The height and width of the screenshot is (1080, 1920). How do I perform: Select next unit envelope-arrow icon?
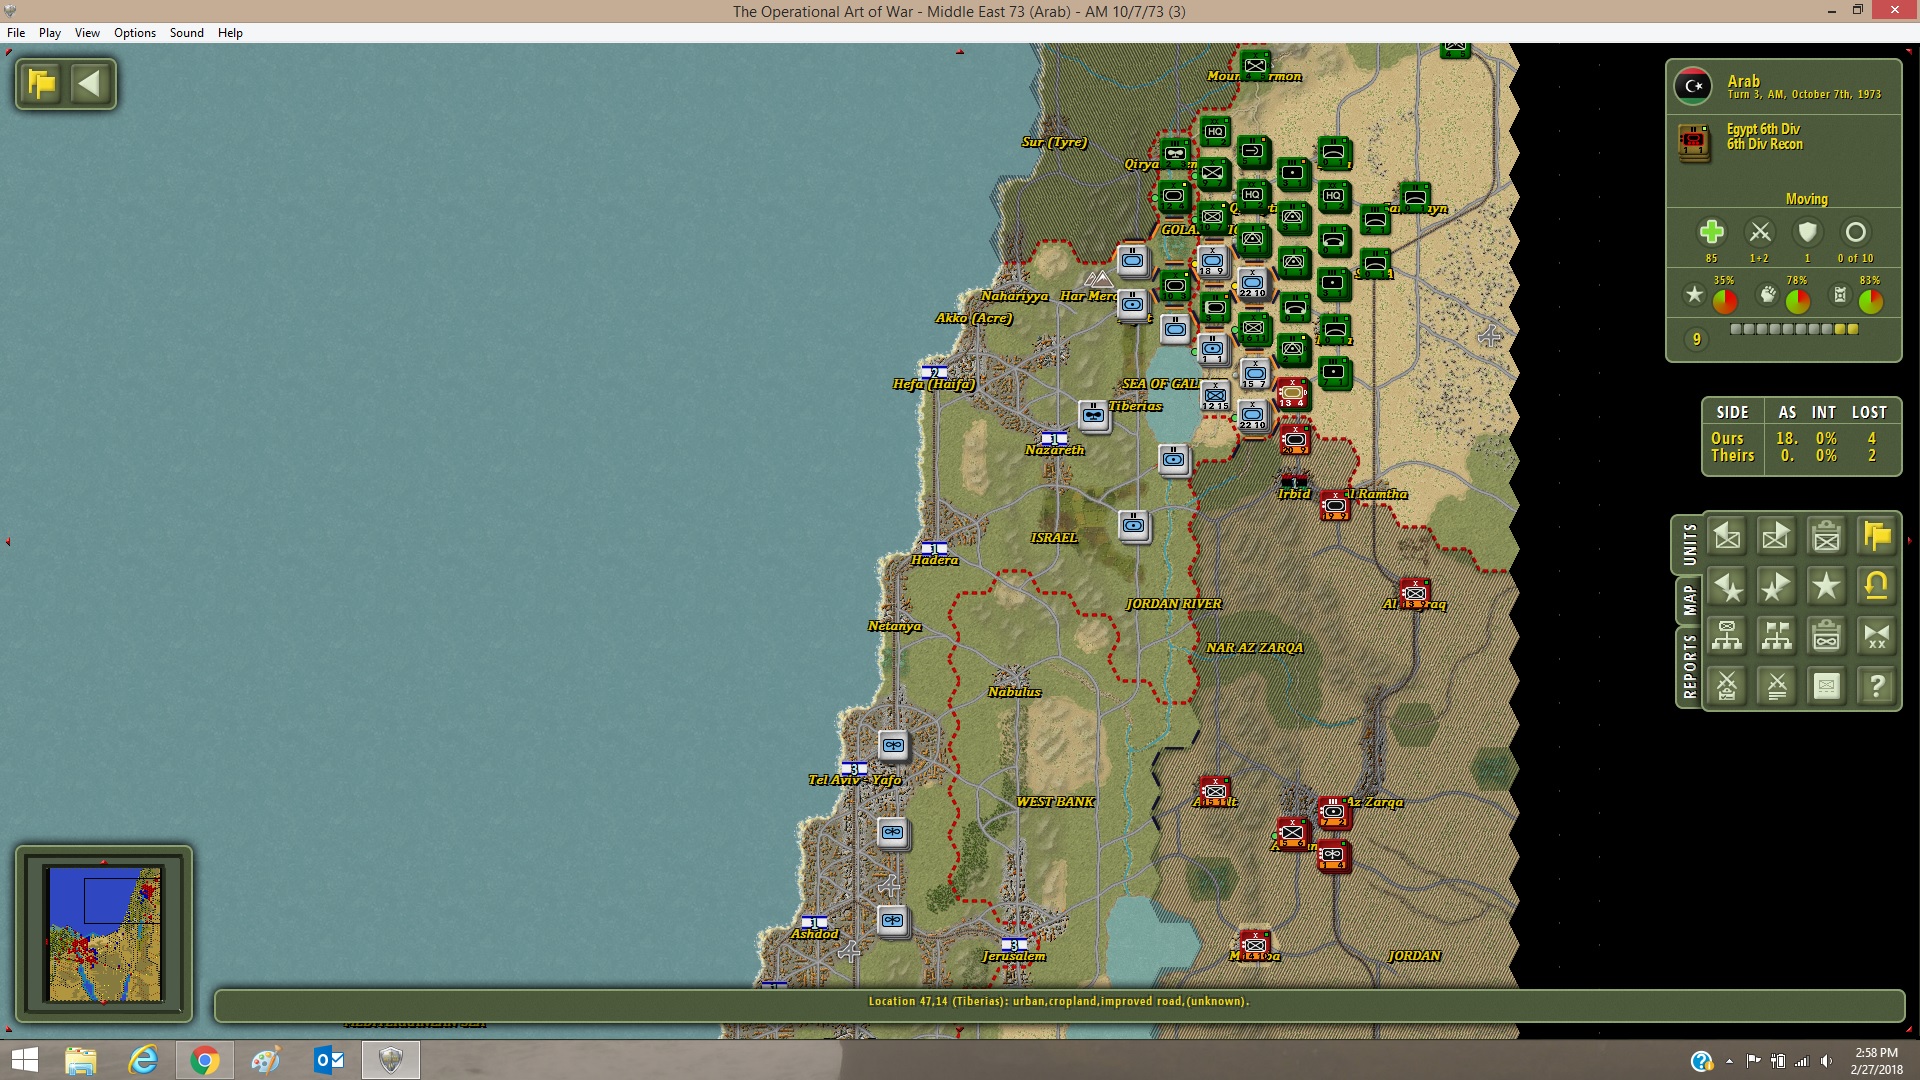1777,537
